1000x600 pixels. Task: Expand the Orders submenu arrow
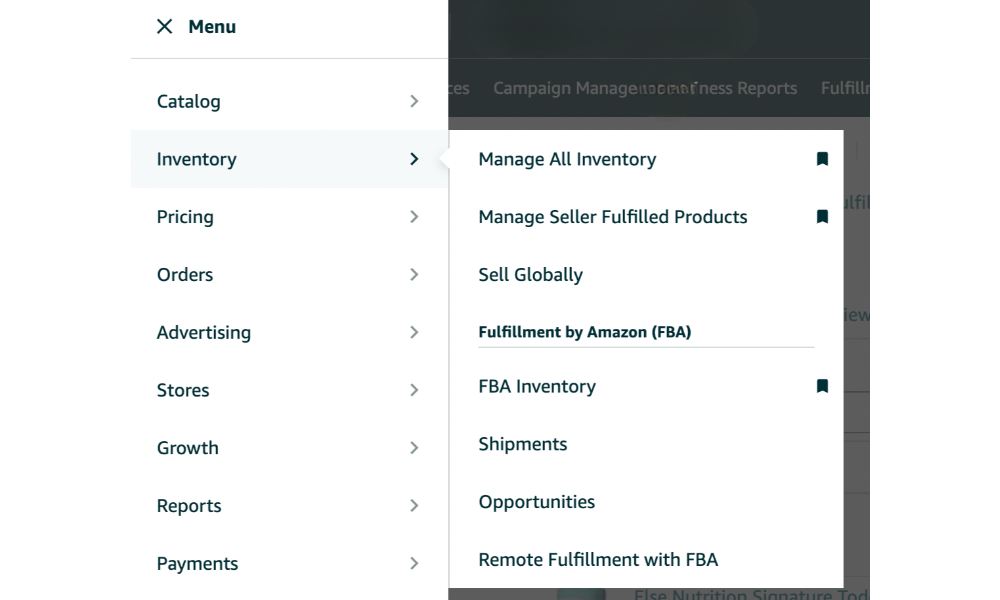[x=414, y=275]
